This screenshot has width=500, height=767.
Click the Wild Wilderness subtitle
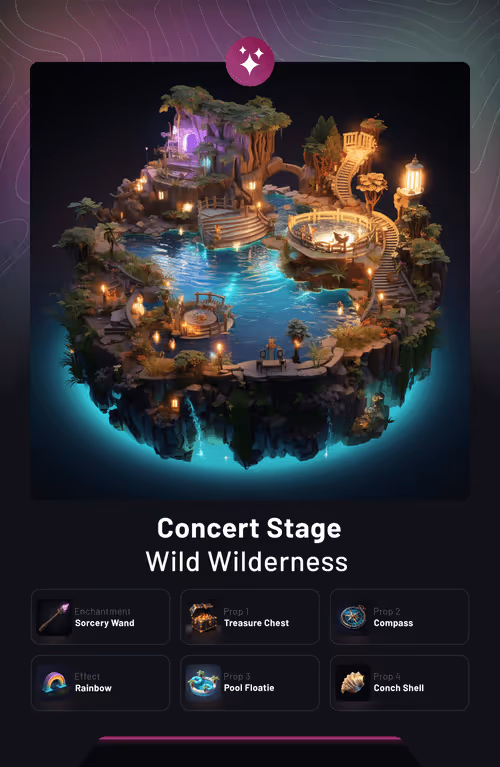pyautogui.click(x=247, y=562)
